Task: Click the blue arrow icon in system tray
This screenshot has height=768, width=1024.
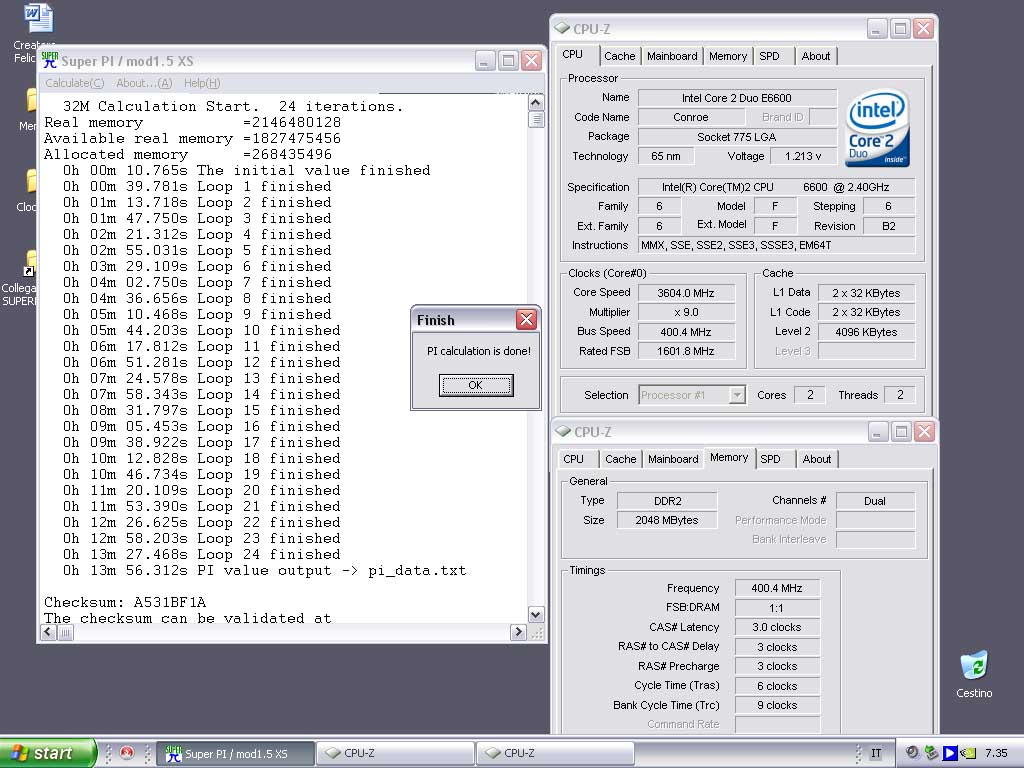Action: tap(950, 753)
